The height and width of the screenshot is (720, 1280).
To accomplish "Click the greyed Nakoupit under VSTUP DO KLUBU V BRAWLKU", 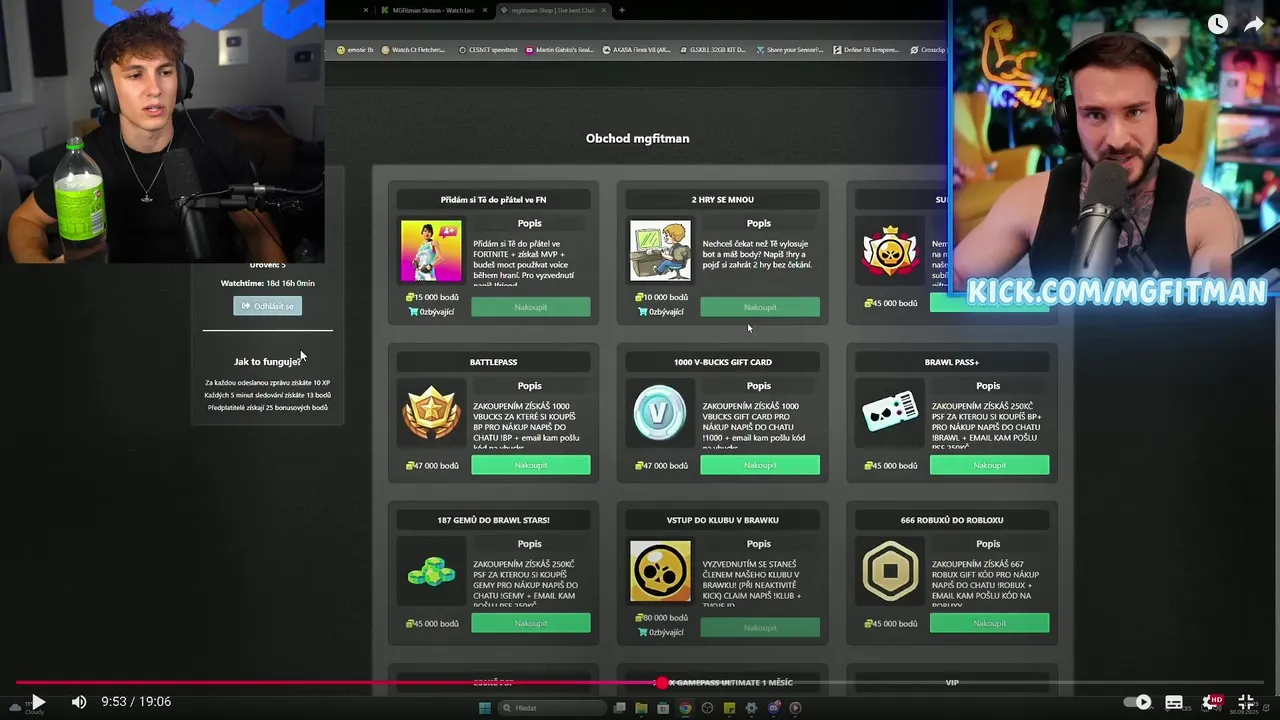I will point(760,627).
